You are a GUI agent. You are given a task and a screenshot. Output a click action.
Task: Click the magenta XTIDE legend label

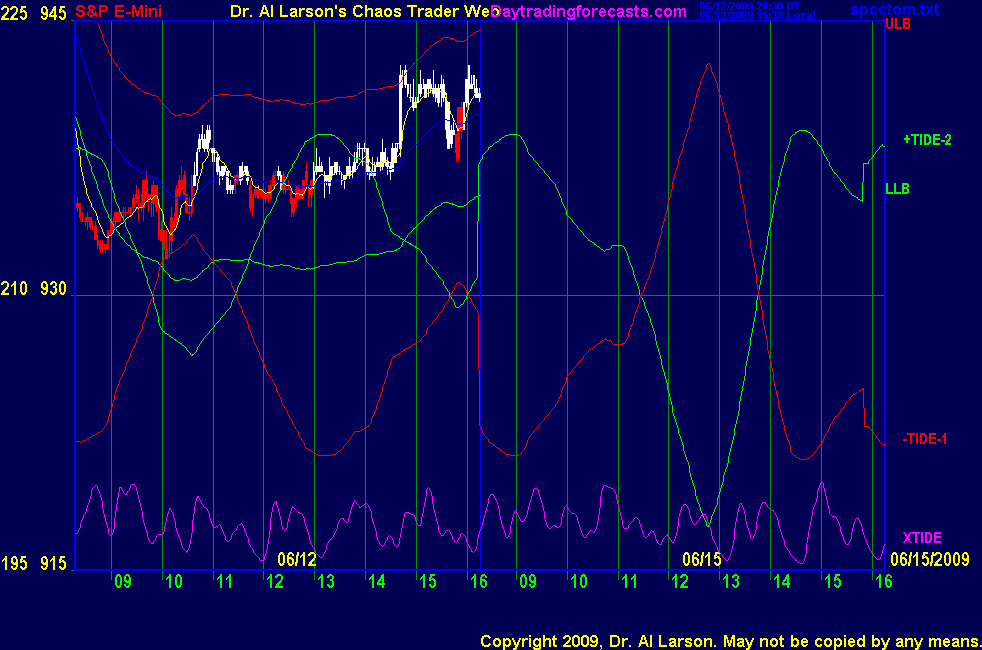(x=922, y=538)
